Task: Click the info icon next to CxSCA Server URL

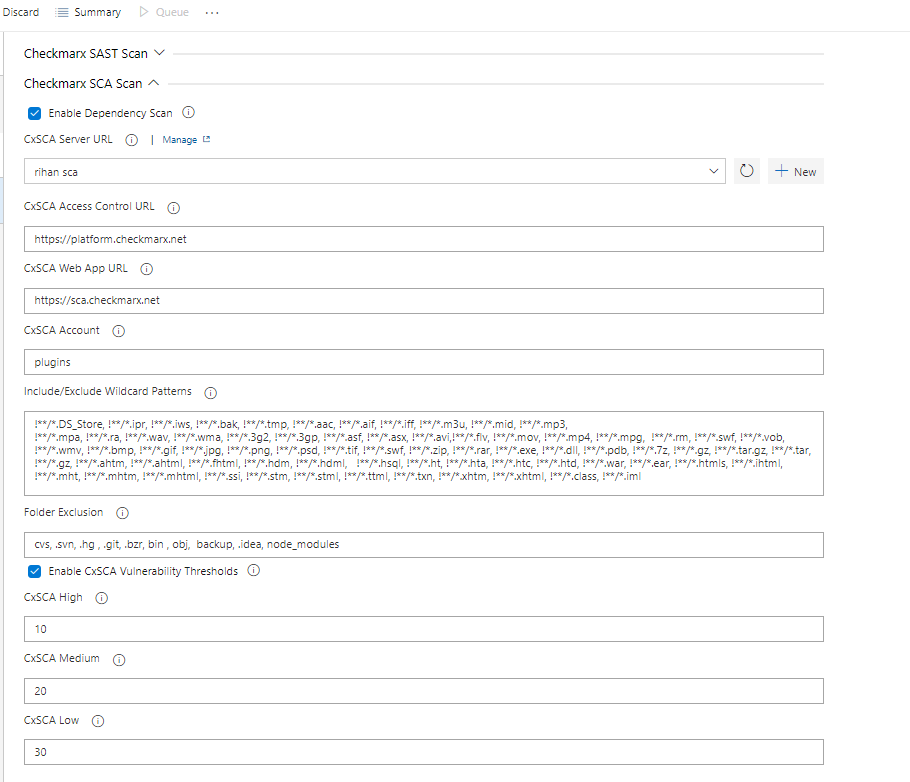Action: click(x=131, y=140)
